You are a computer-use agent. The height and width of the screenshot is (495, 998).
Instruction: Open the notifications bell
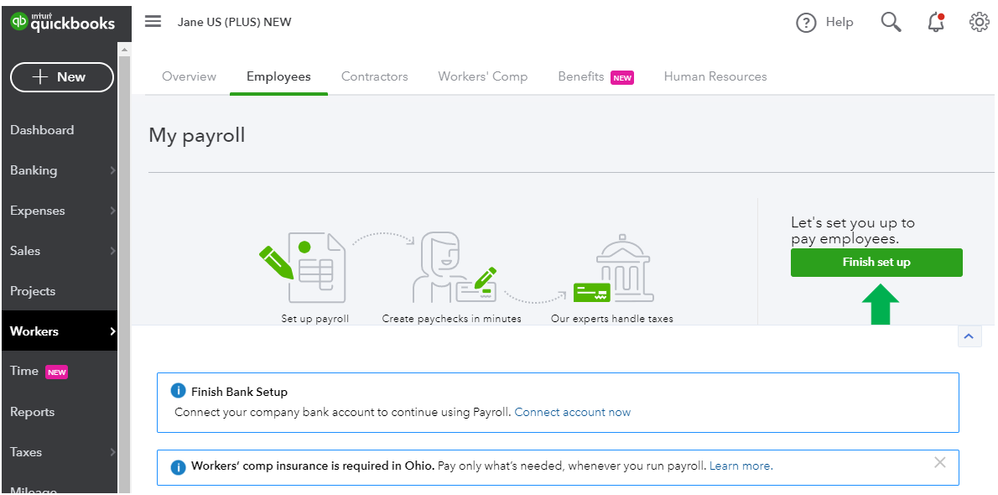click(936, 22)
